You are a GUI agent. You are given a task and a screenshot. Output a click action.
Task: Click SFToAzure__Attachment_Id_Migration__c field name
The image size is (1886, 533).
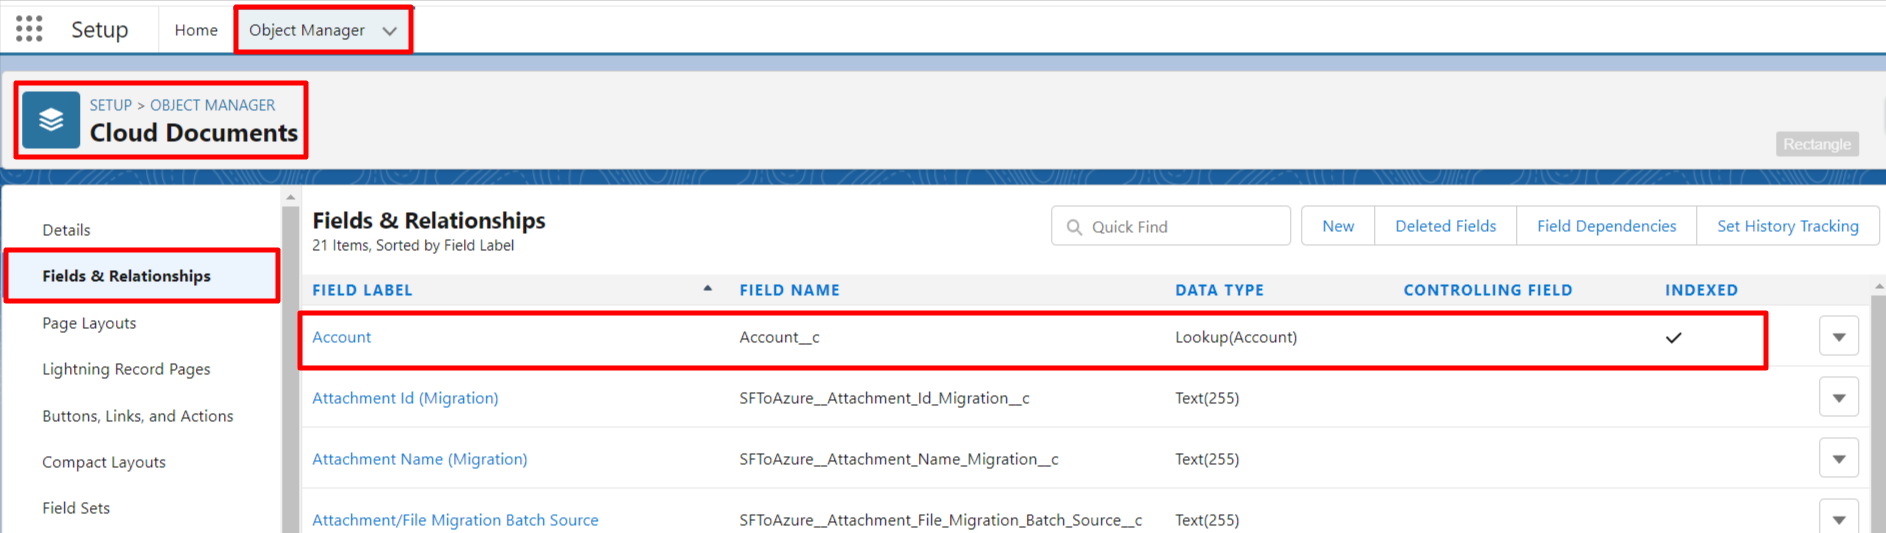[884, 398]
